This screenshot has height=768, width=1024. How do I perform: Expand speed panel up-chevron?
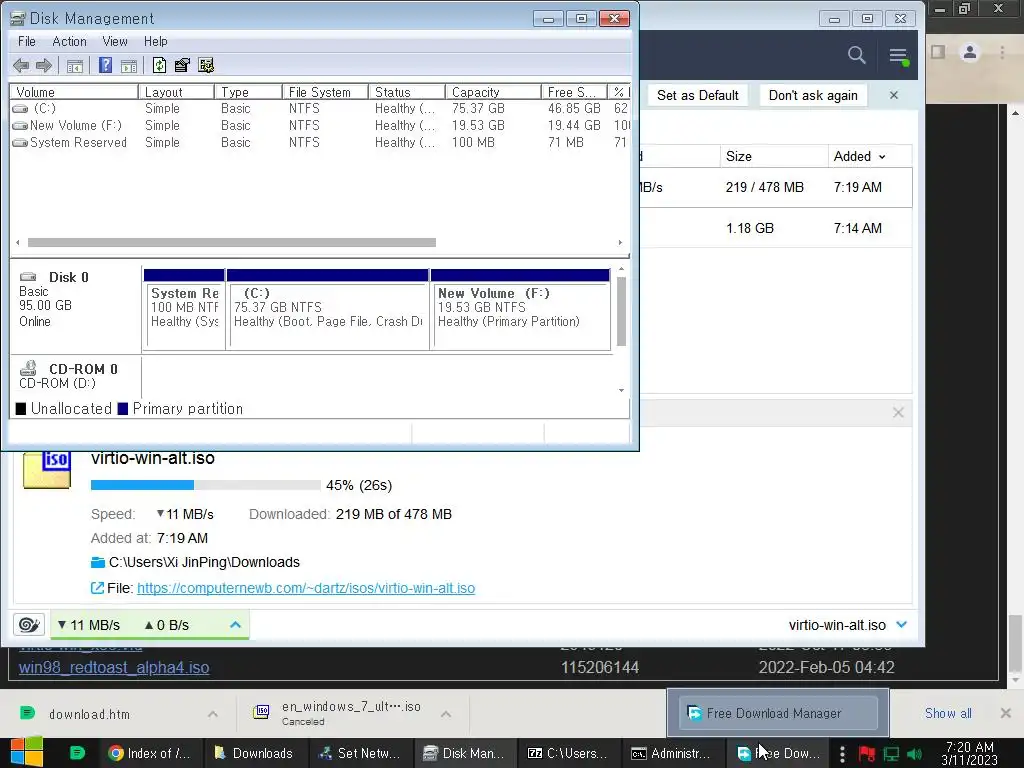click(x=235, y=625)
